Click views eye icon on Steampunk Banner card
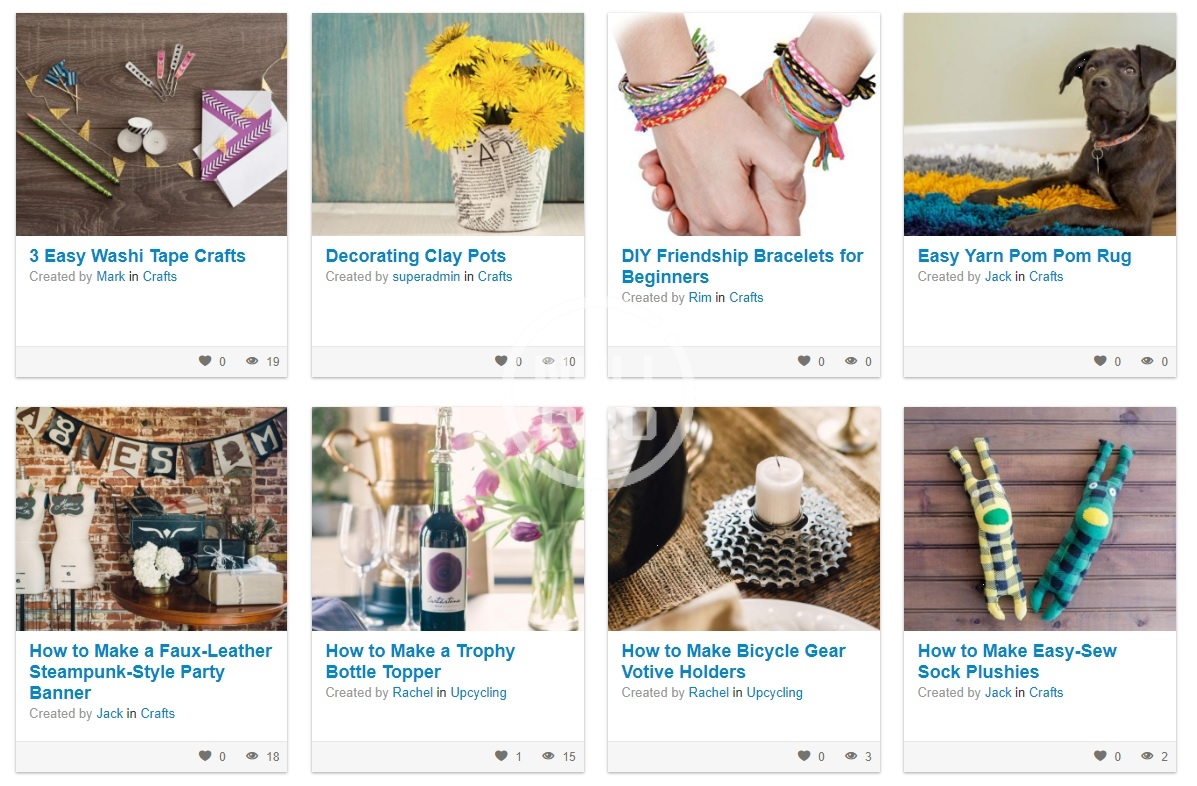 252,756
